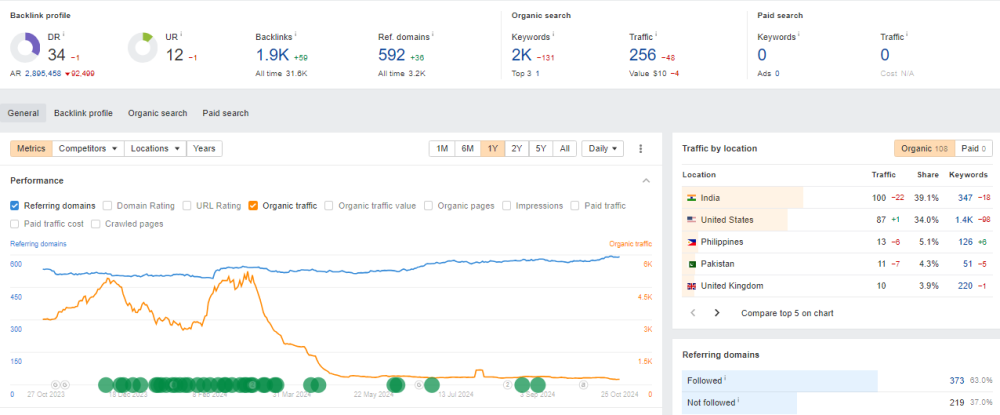Screen dimensions: 1000x415
Task: Click the DR donut chart
Action: coord(26,48)
